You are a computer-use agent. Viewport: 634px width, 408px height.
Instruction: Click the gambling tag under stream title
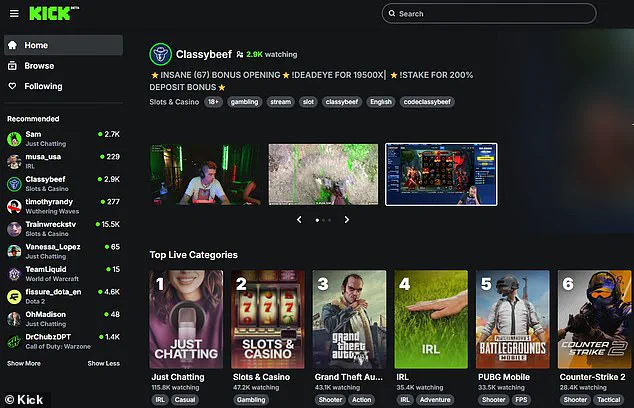tap(245, 102)
